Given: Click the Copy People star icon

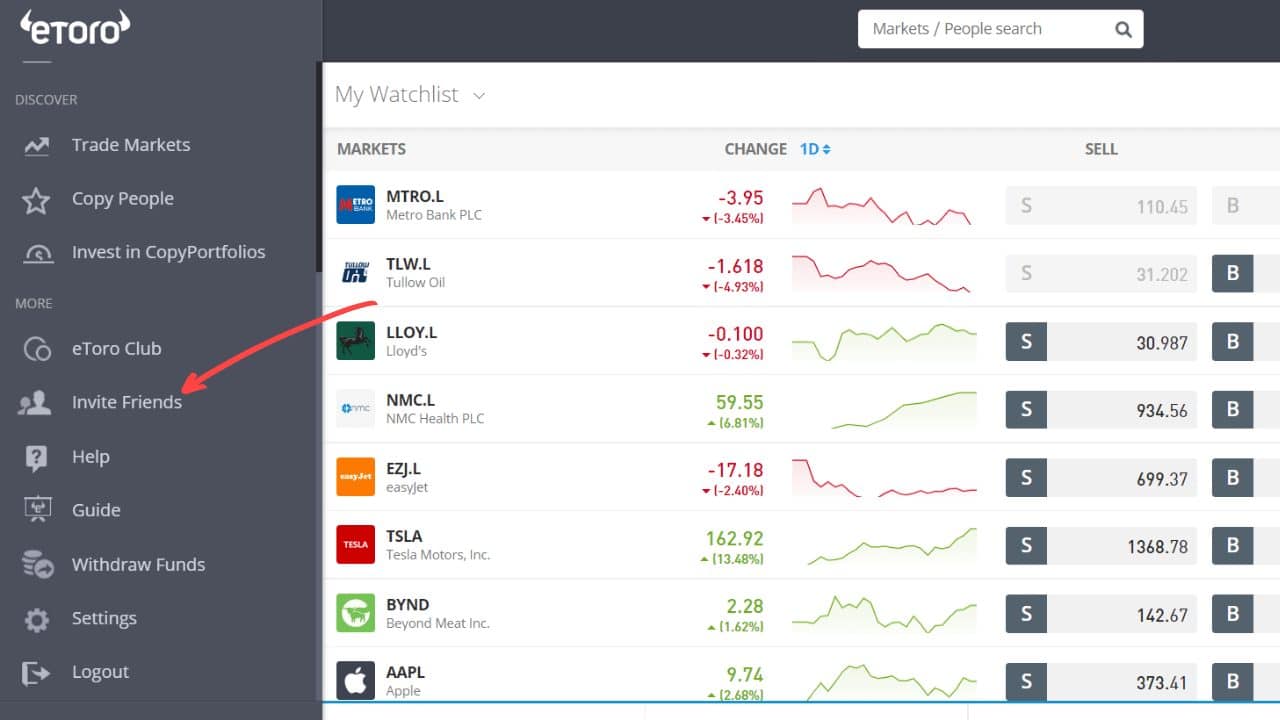Looking at the screenshot, I should click(x=36, y=198).
